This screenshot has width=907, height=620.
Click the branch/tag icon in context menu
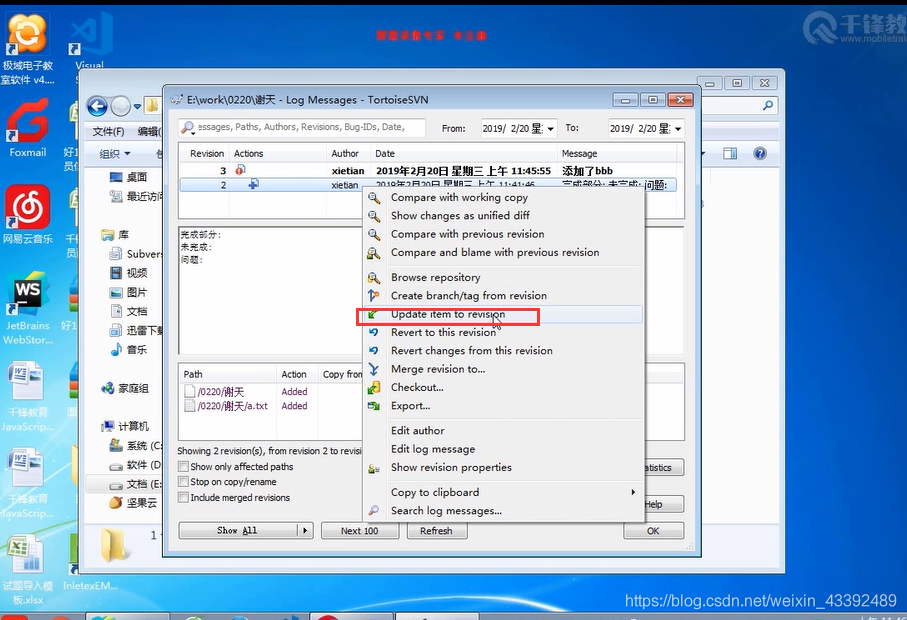point(374,296)
